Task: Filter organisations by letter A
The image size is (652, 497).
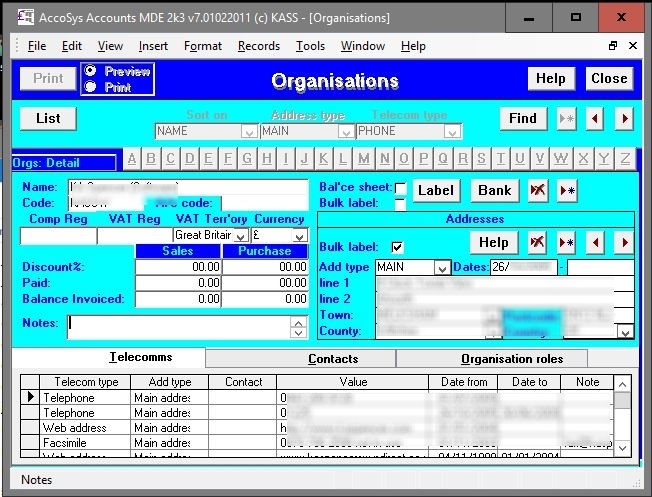Action: pyautogui.click(x=132, y=158)
